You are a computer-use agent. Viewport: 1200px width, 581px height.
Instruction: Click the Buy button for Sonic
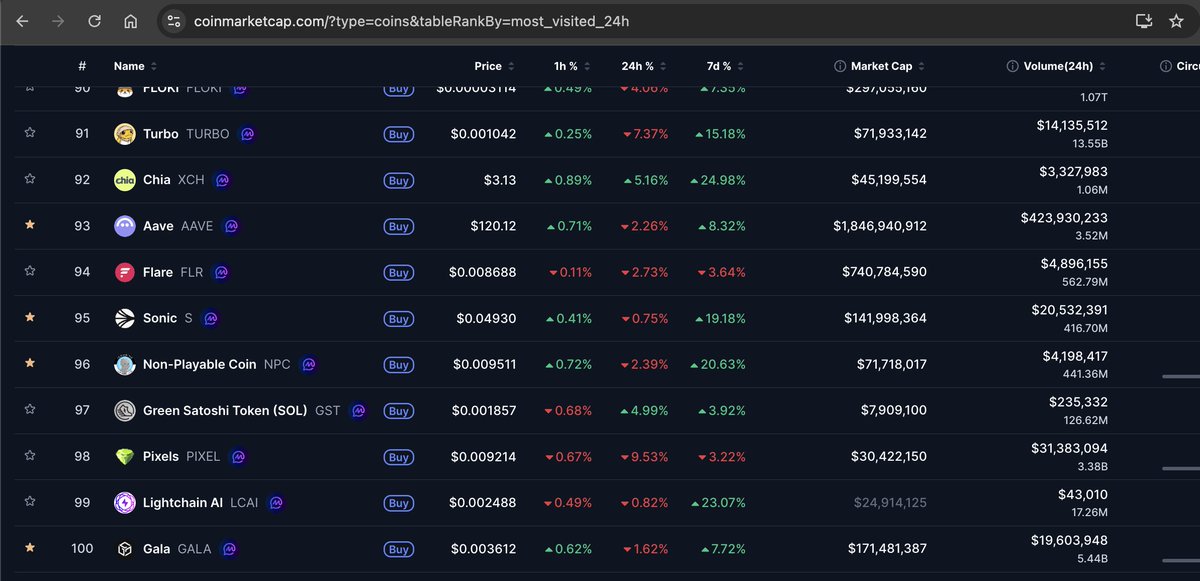(398, 318)
